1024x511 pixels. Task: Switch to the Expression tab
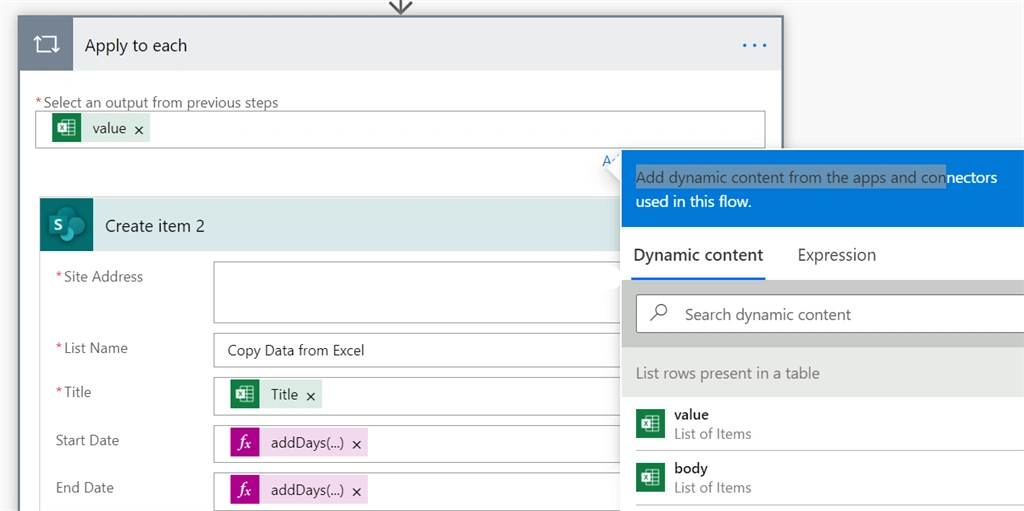tap(837, 255)
